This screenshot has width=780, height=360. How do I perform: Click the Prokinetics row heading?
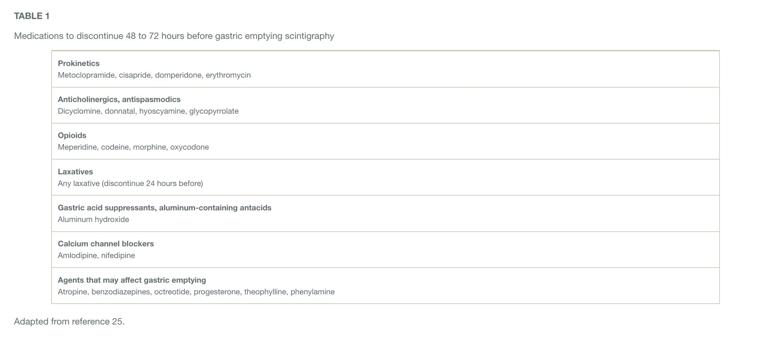(x=79, y=64)
